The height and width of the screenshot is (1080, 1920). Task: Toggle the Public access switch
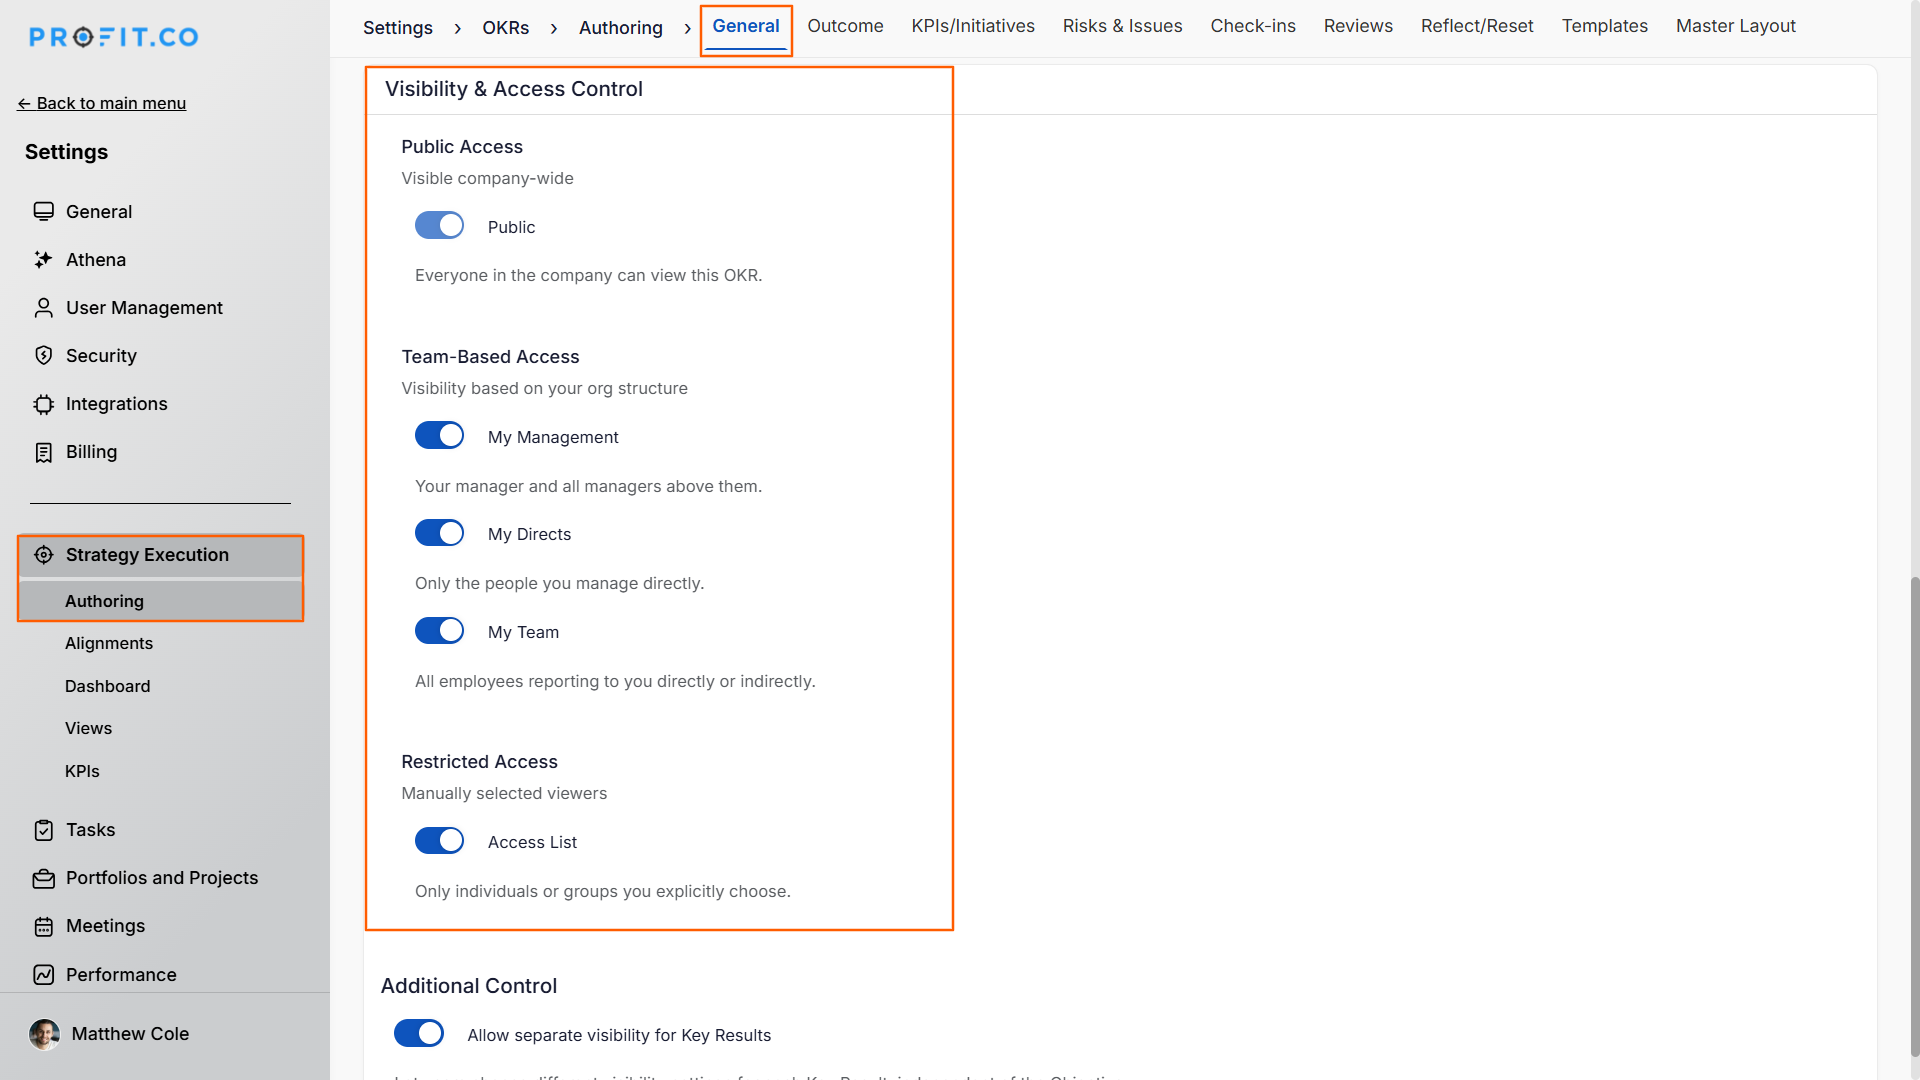[440, 226]
